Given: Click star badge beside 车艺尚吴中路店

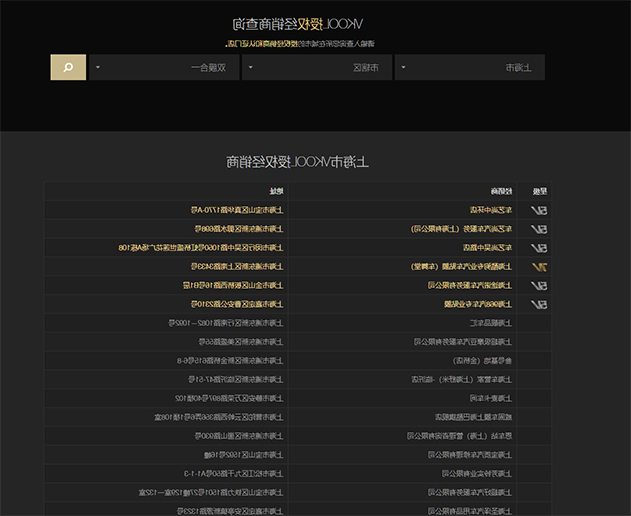Looking at the screenshot, I should click(538, 248).
